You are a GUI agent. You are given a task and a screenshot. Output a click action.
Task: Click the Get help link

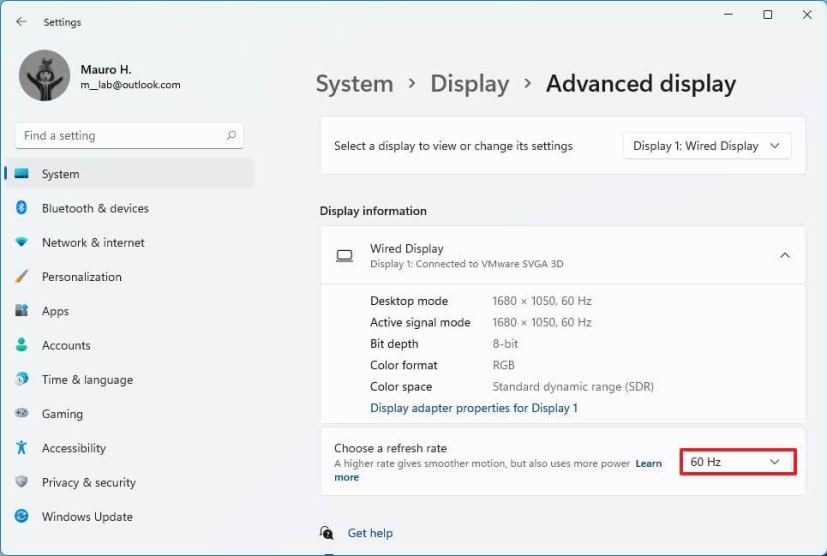point(370,533)
